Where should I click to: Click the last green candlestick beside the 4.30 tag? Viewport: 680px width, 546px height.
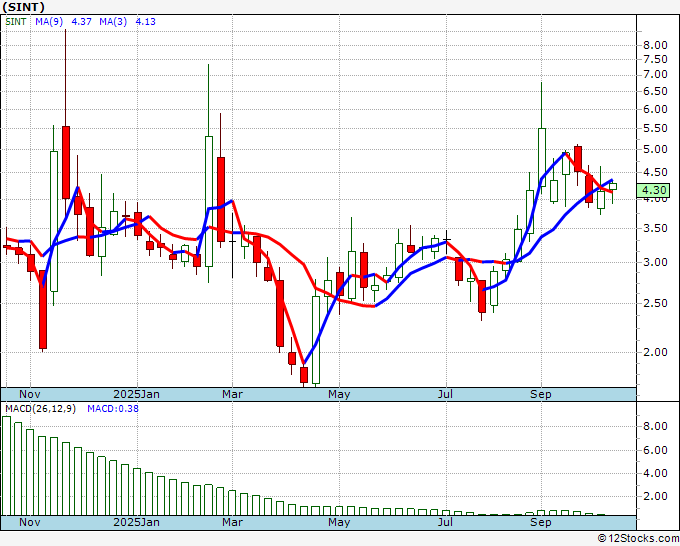(x=612, y=186)
